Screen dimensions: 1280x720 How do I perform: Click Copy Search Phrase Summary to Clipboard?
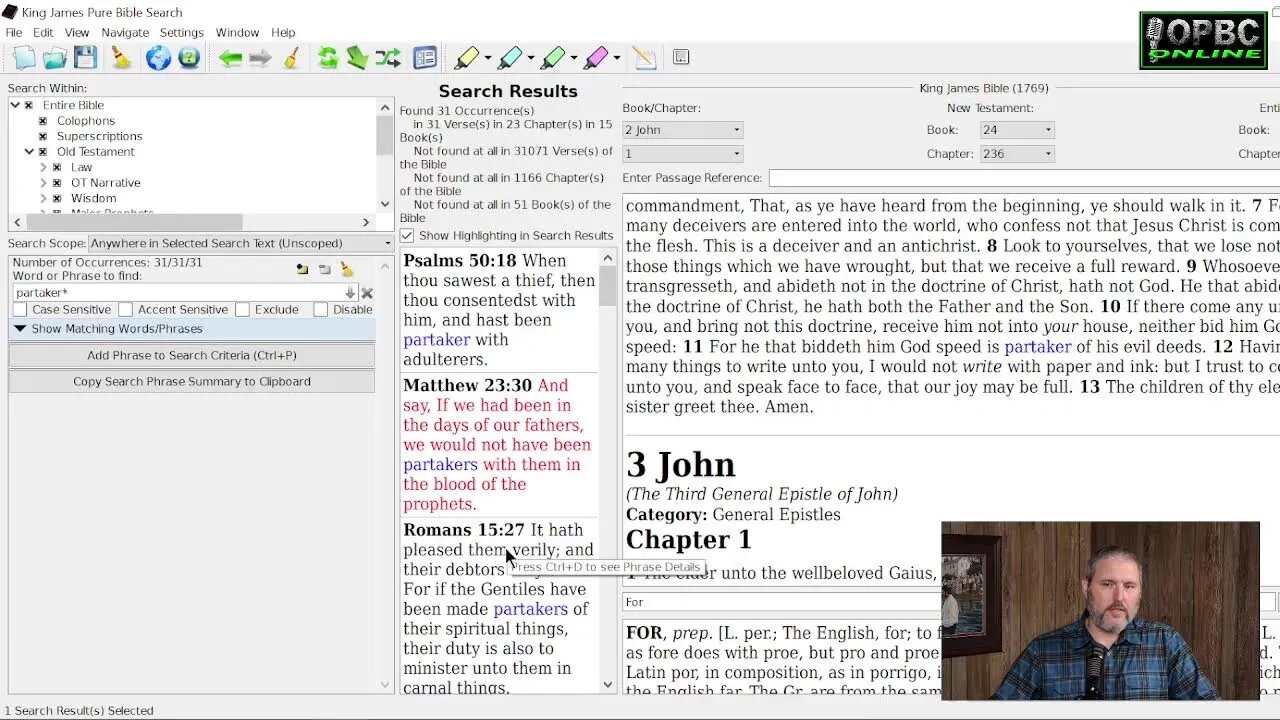192,381
